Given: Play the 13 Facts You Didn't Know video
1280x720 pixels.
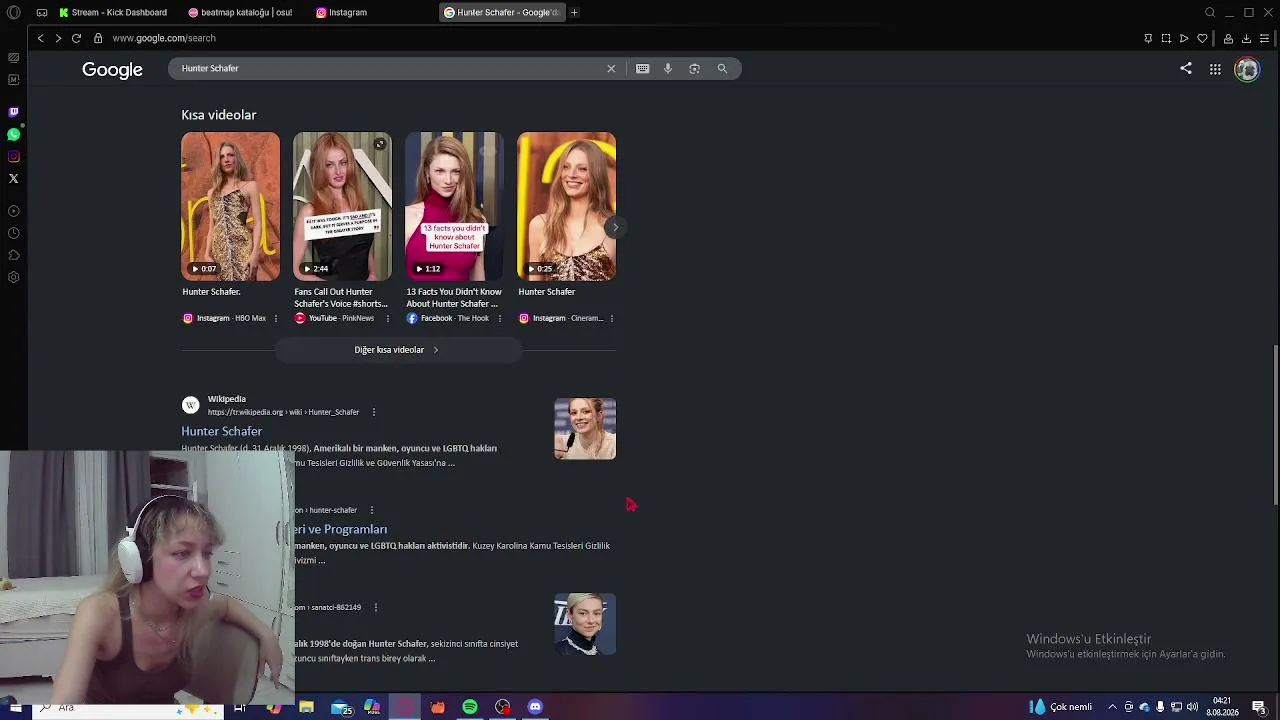Looking at the screenshot, I should pos(454,206).
